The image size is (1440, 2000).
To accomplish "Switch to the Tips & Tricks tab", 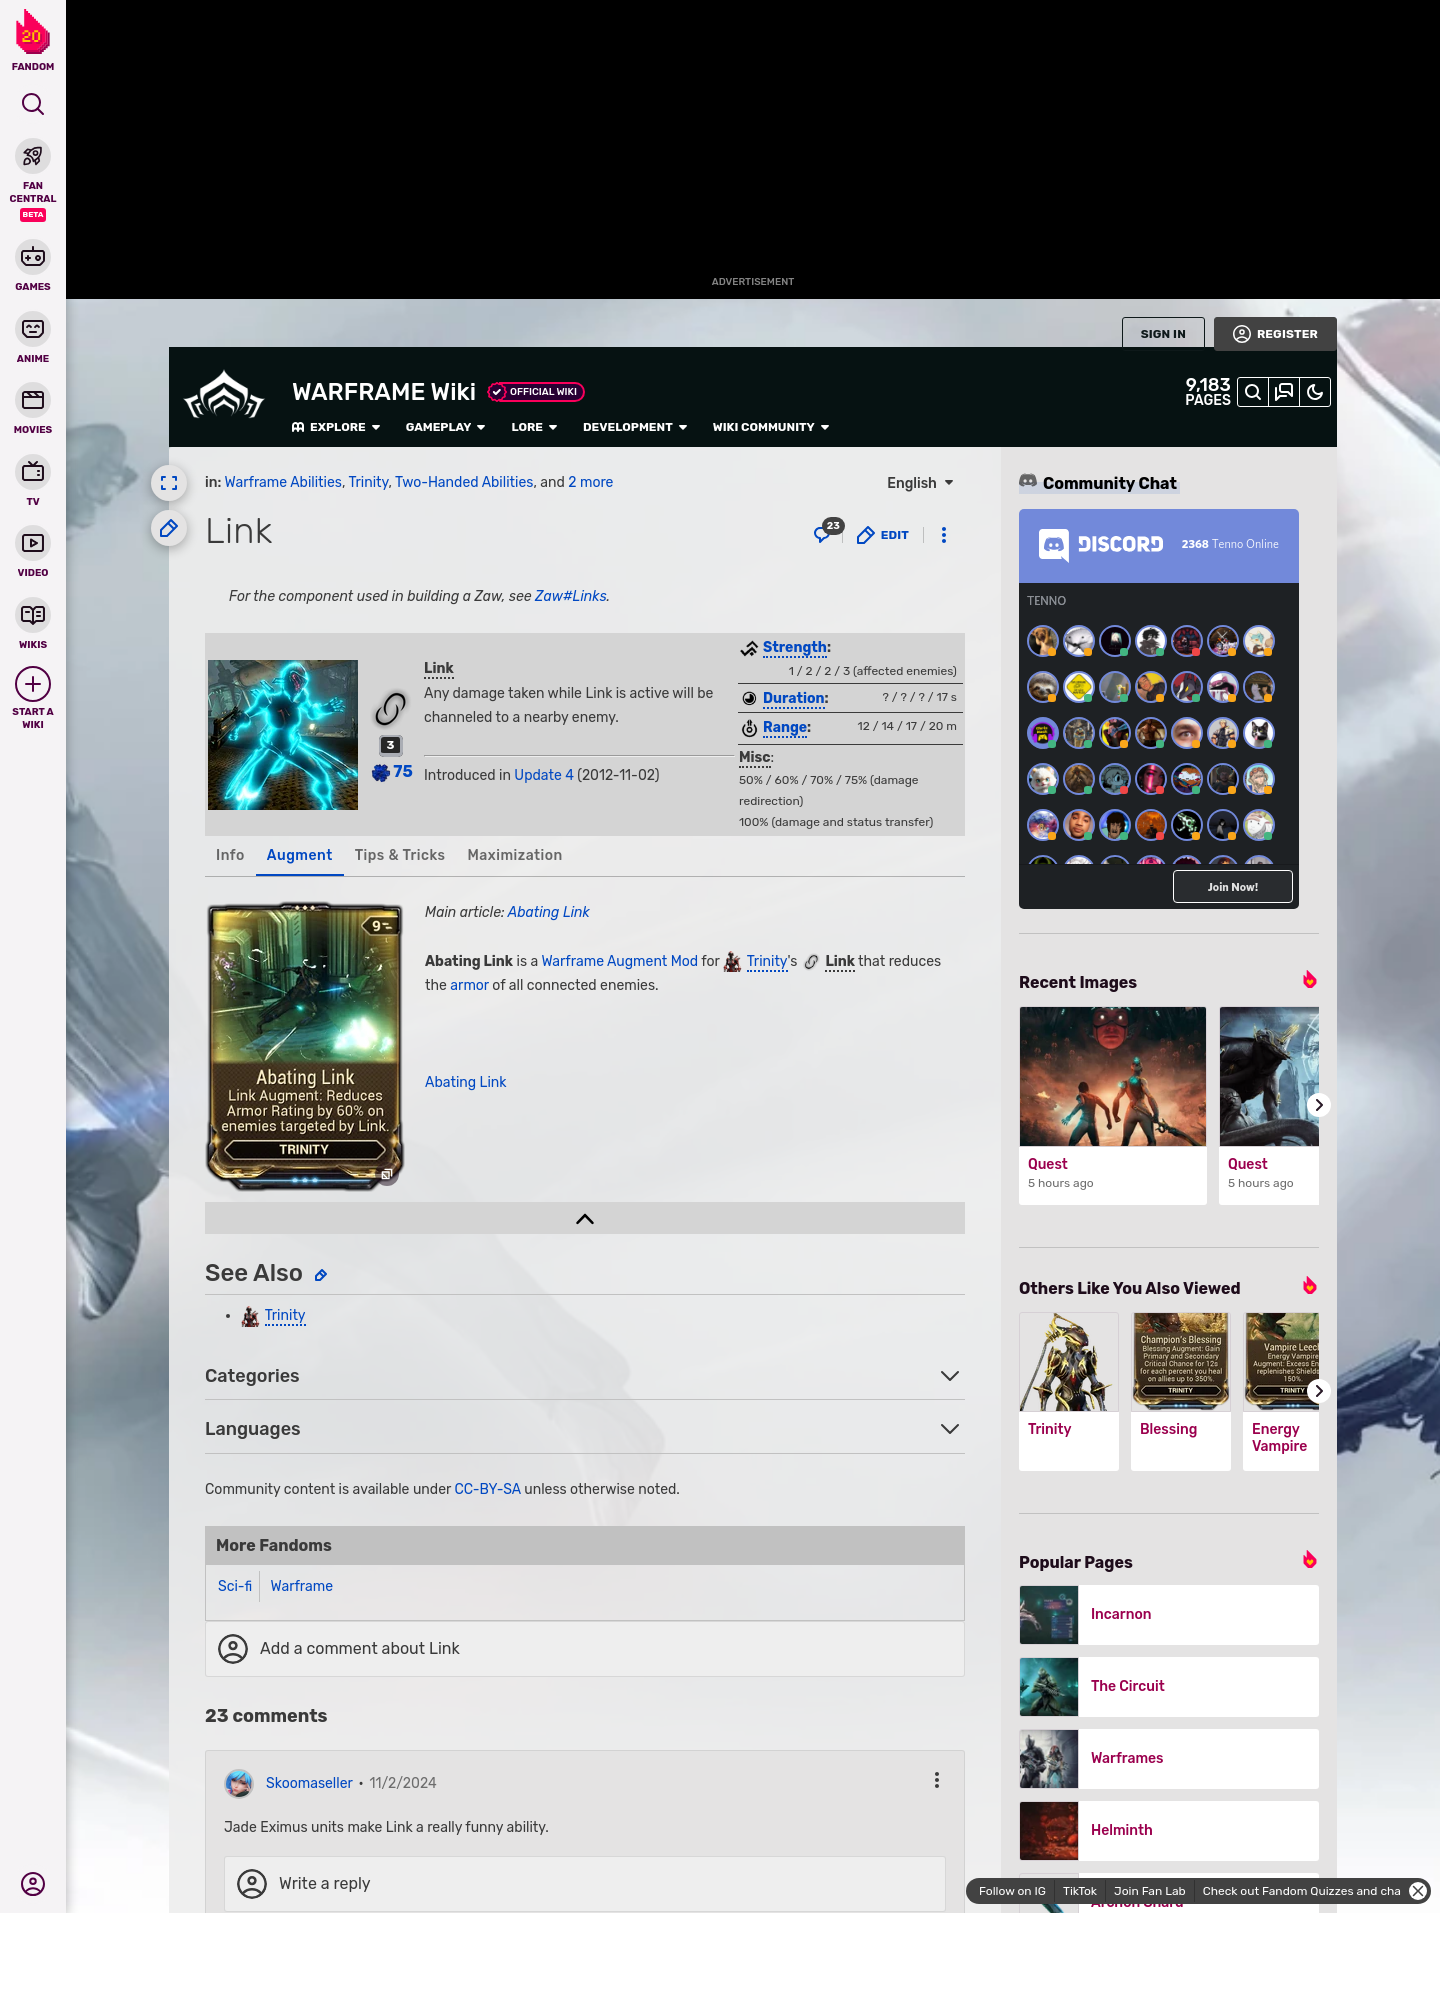I will [399, 855].
